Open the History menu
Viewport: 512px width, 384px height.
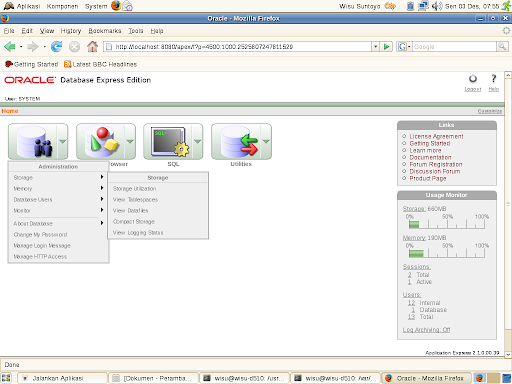click(71, 31)
